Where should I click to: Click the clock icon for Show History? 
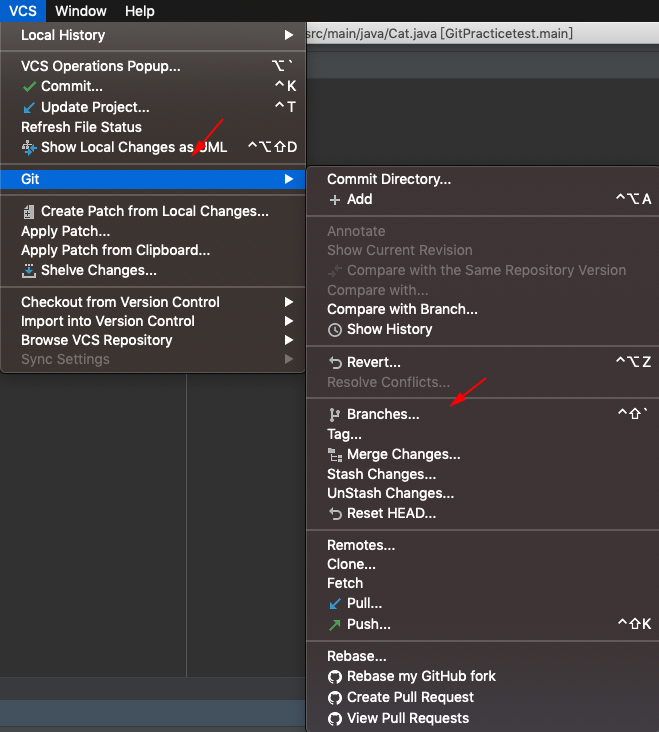335,330
